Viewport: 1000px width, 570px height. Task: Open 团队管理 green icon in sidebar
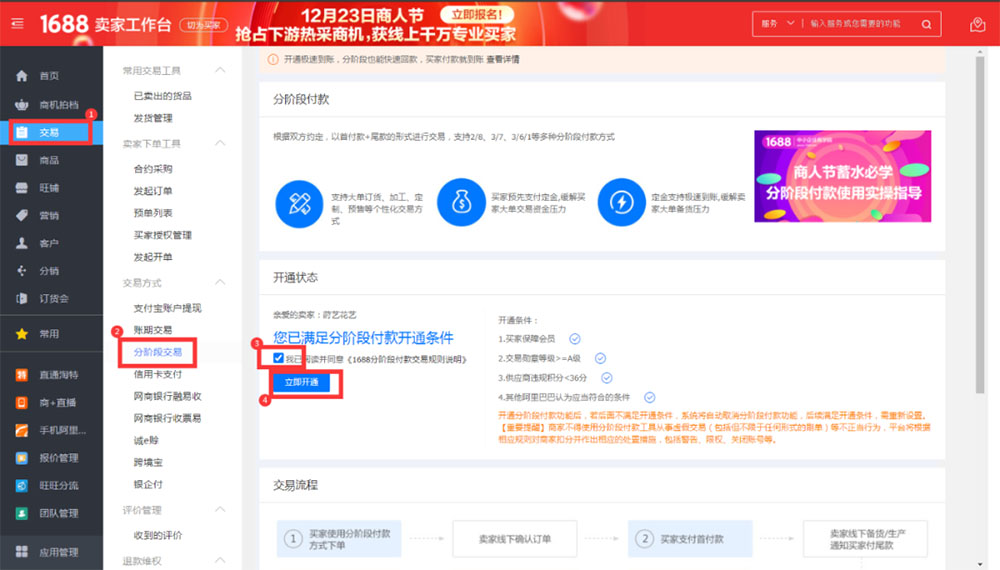point(22,513)
